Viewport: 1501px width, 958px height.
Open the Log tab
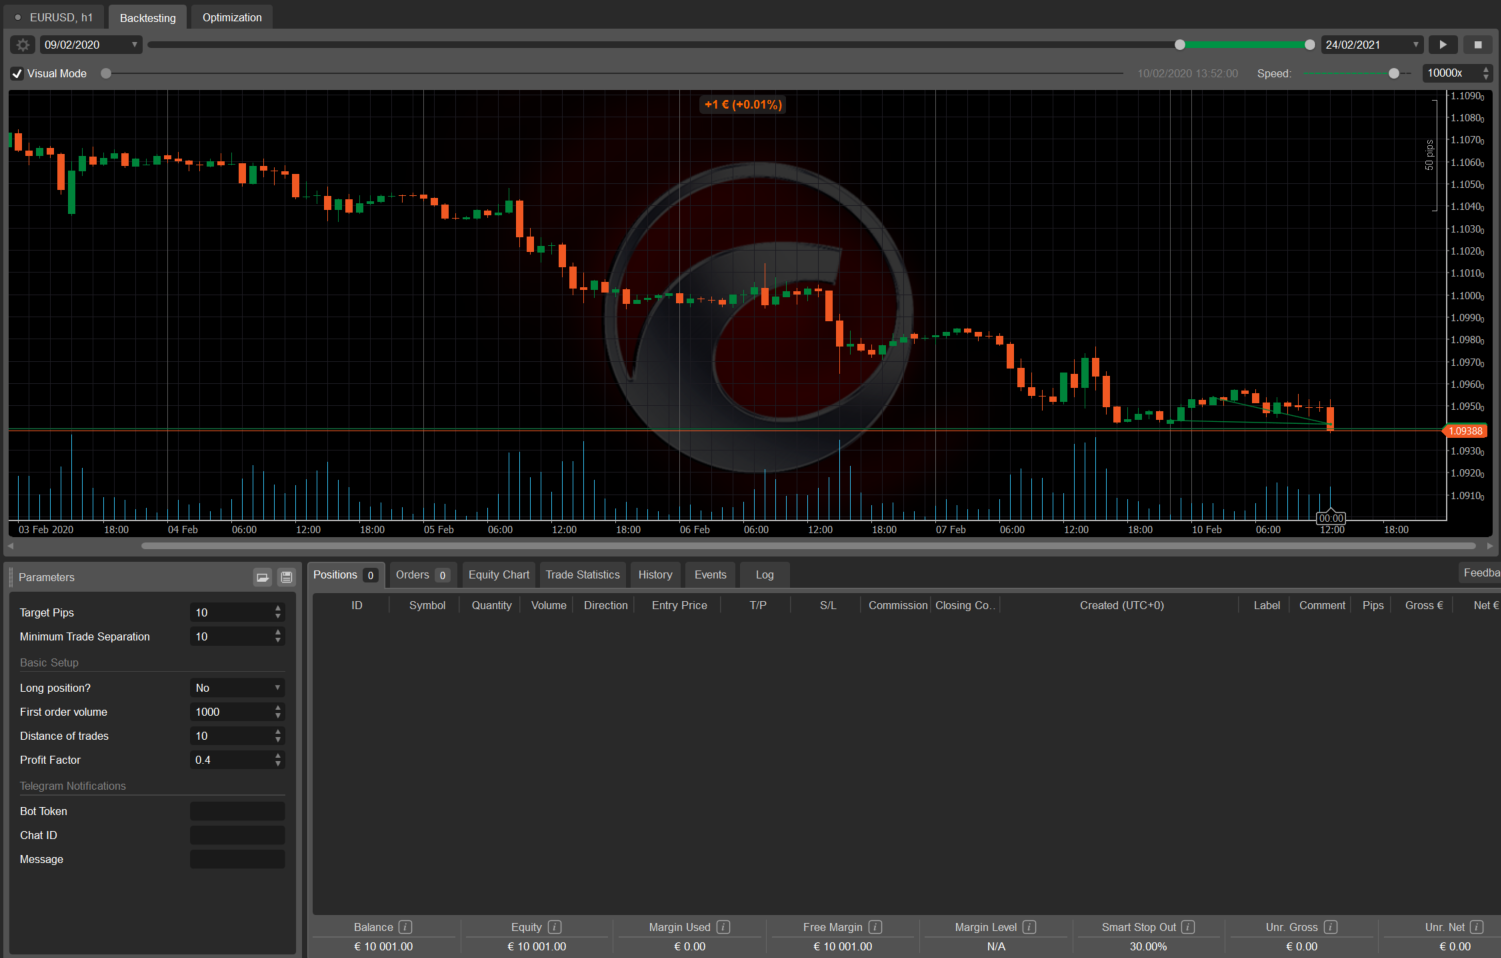pos(765,575)
